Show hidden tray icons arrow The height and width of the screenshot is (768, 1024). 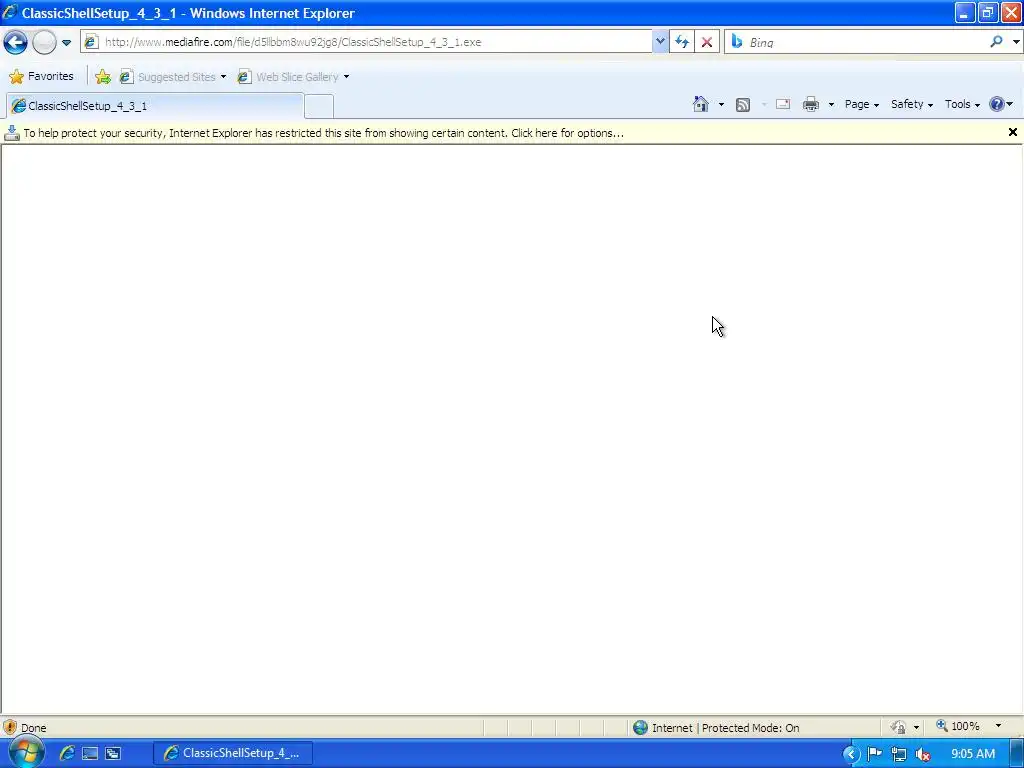[850, 754]
